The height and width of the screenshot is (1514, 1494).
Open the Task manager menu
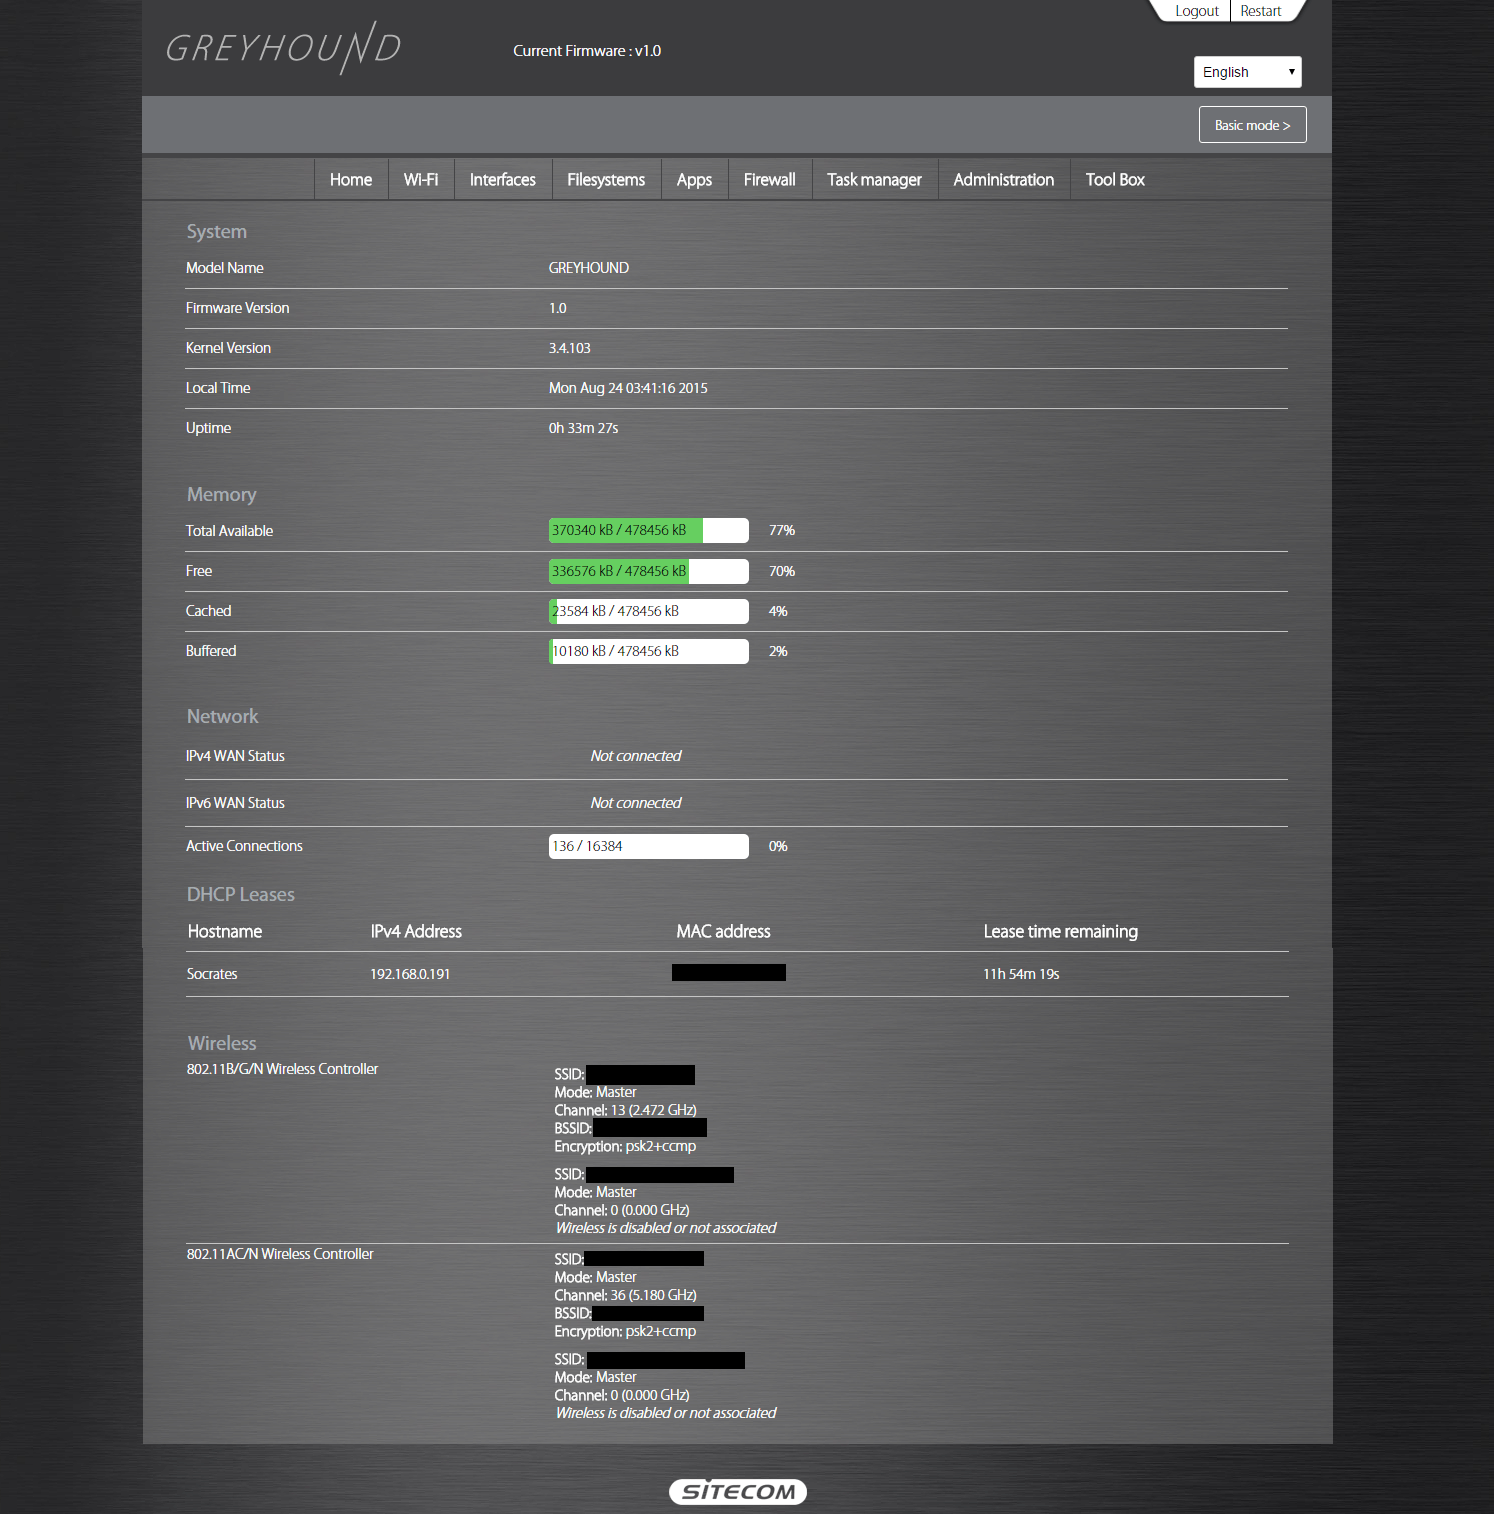[x=874, y=180]
